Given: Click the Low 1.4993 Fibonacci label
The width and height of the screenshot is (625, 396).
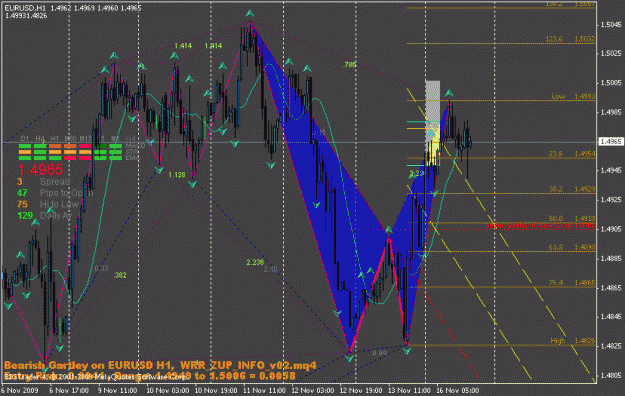Looking at the screenshot, I should 573,97.
